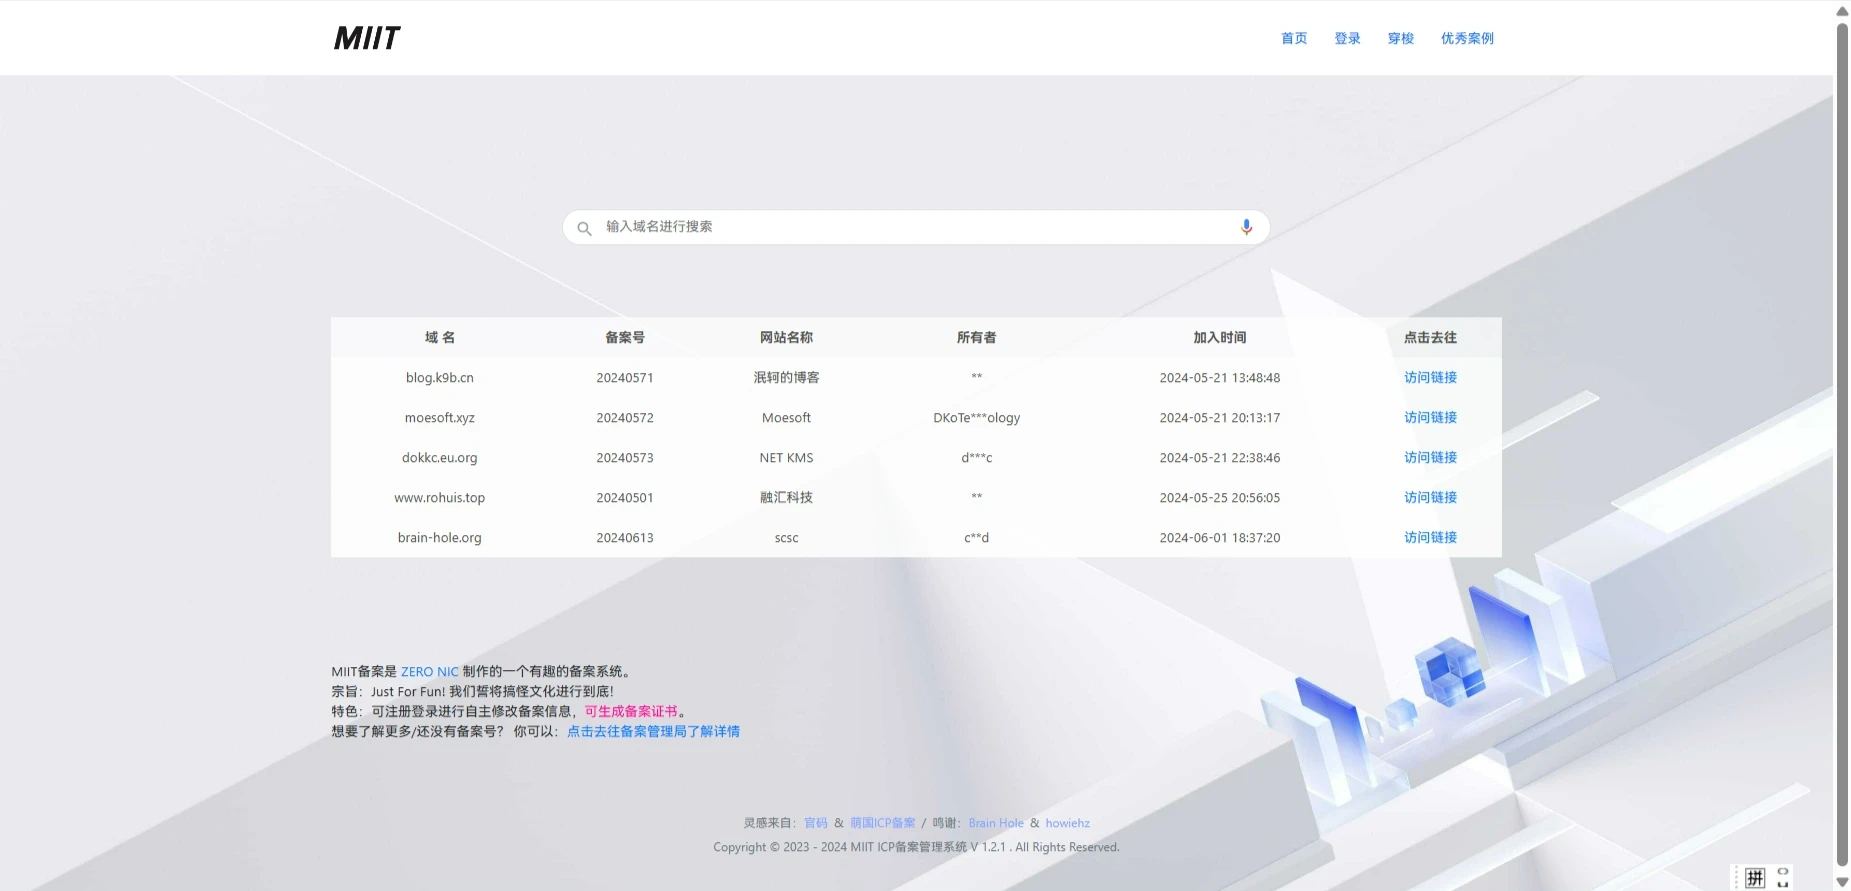1851x891 pixels.
Task: Open 点击去往备案管理局了解详情 link
Action: pyautogui.click(x=653, y=732)
